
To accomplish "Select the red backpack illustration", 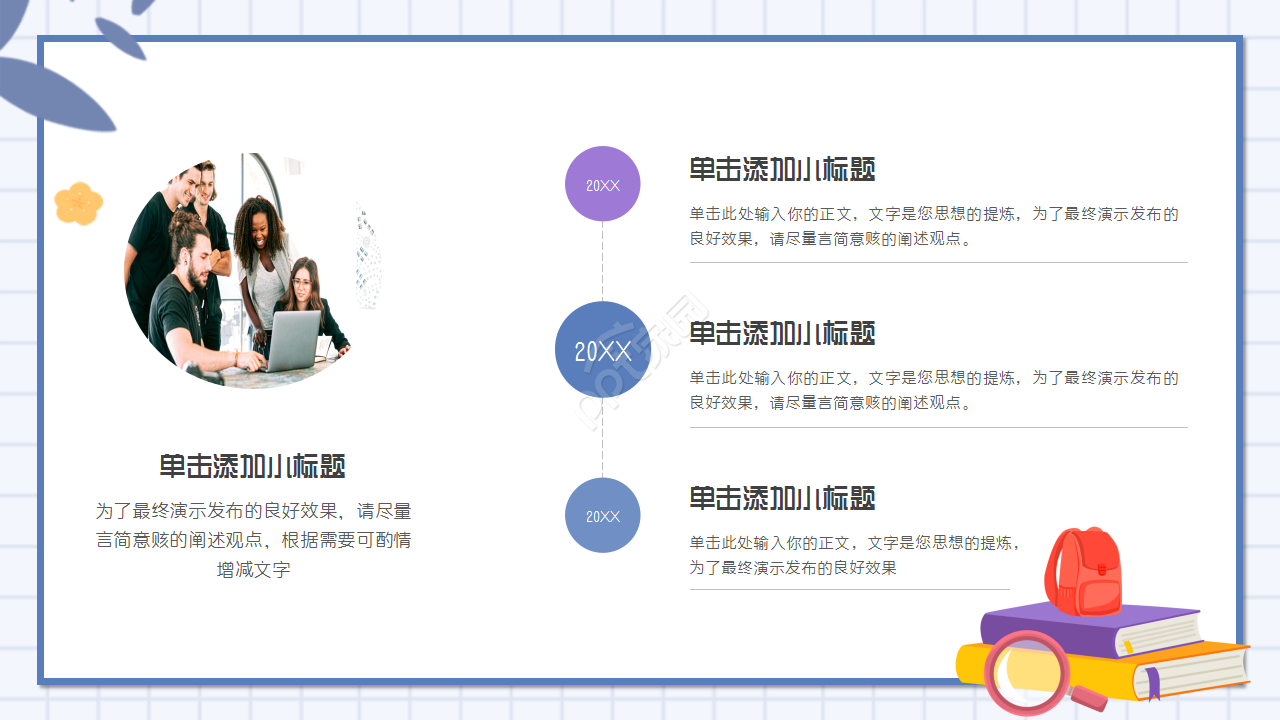I will tap(1083, 570).
